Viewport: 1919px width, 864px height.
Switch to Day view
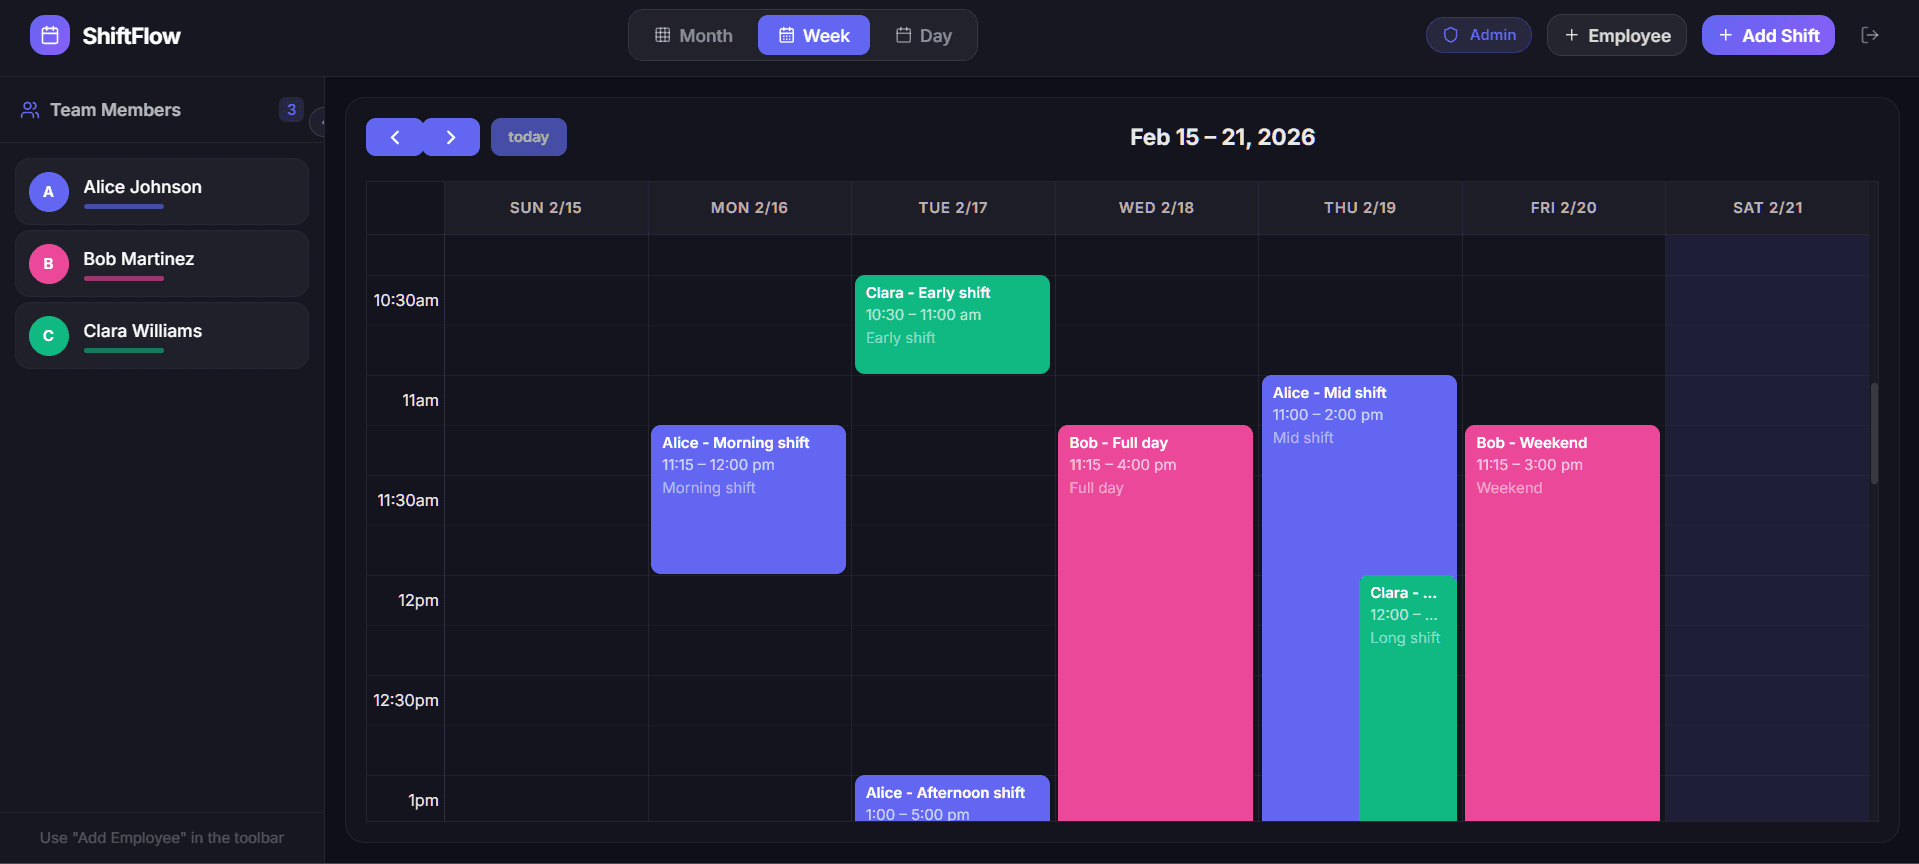(923, 36)
